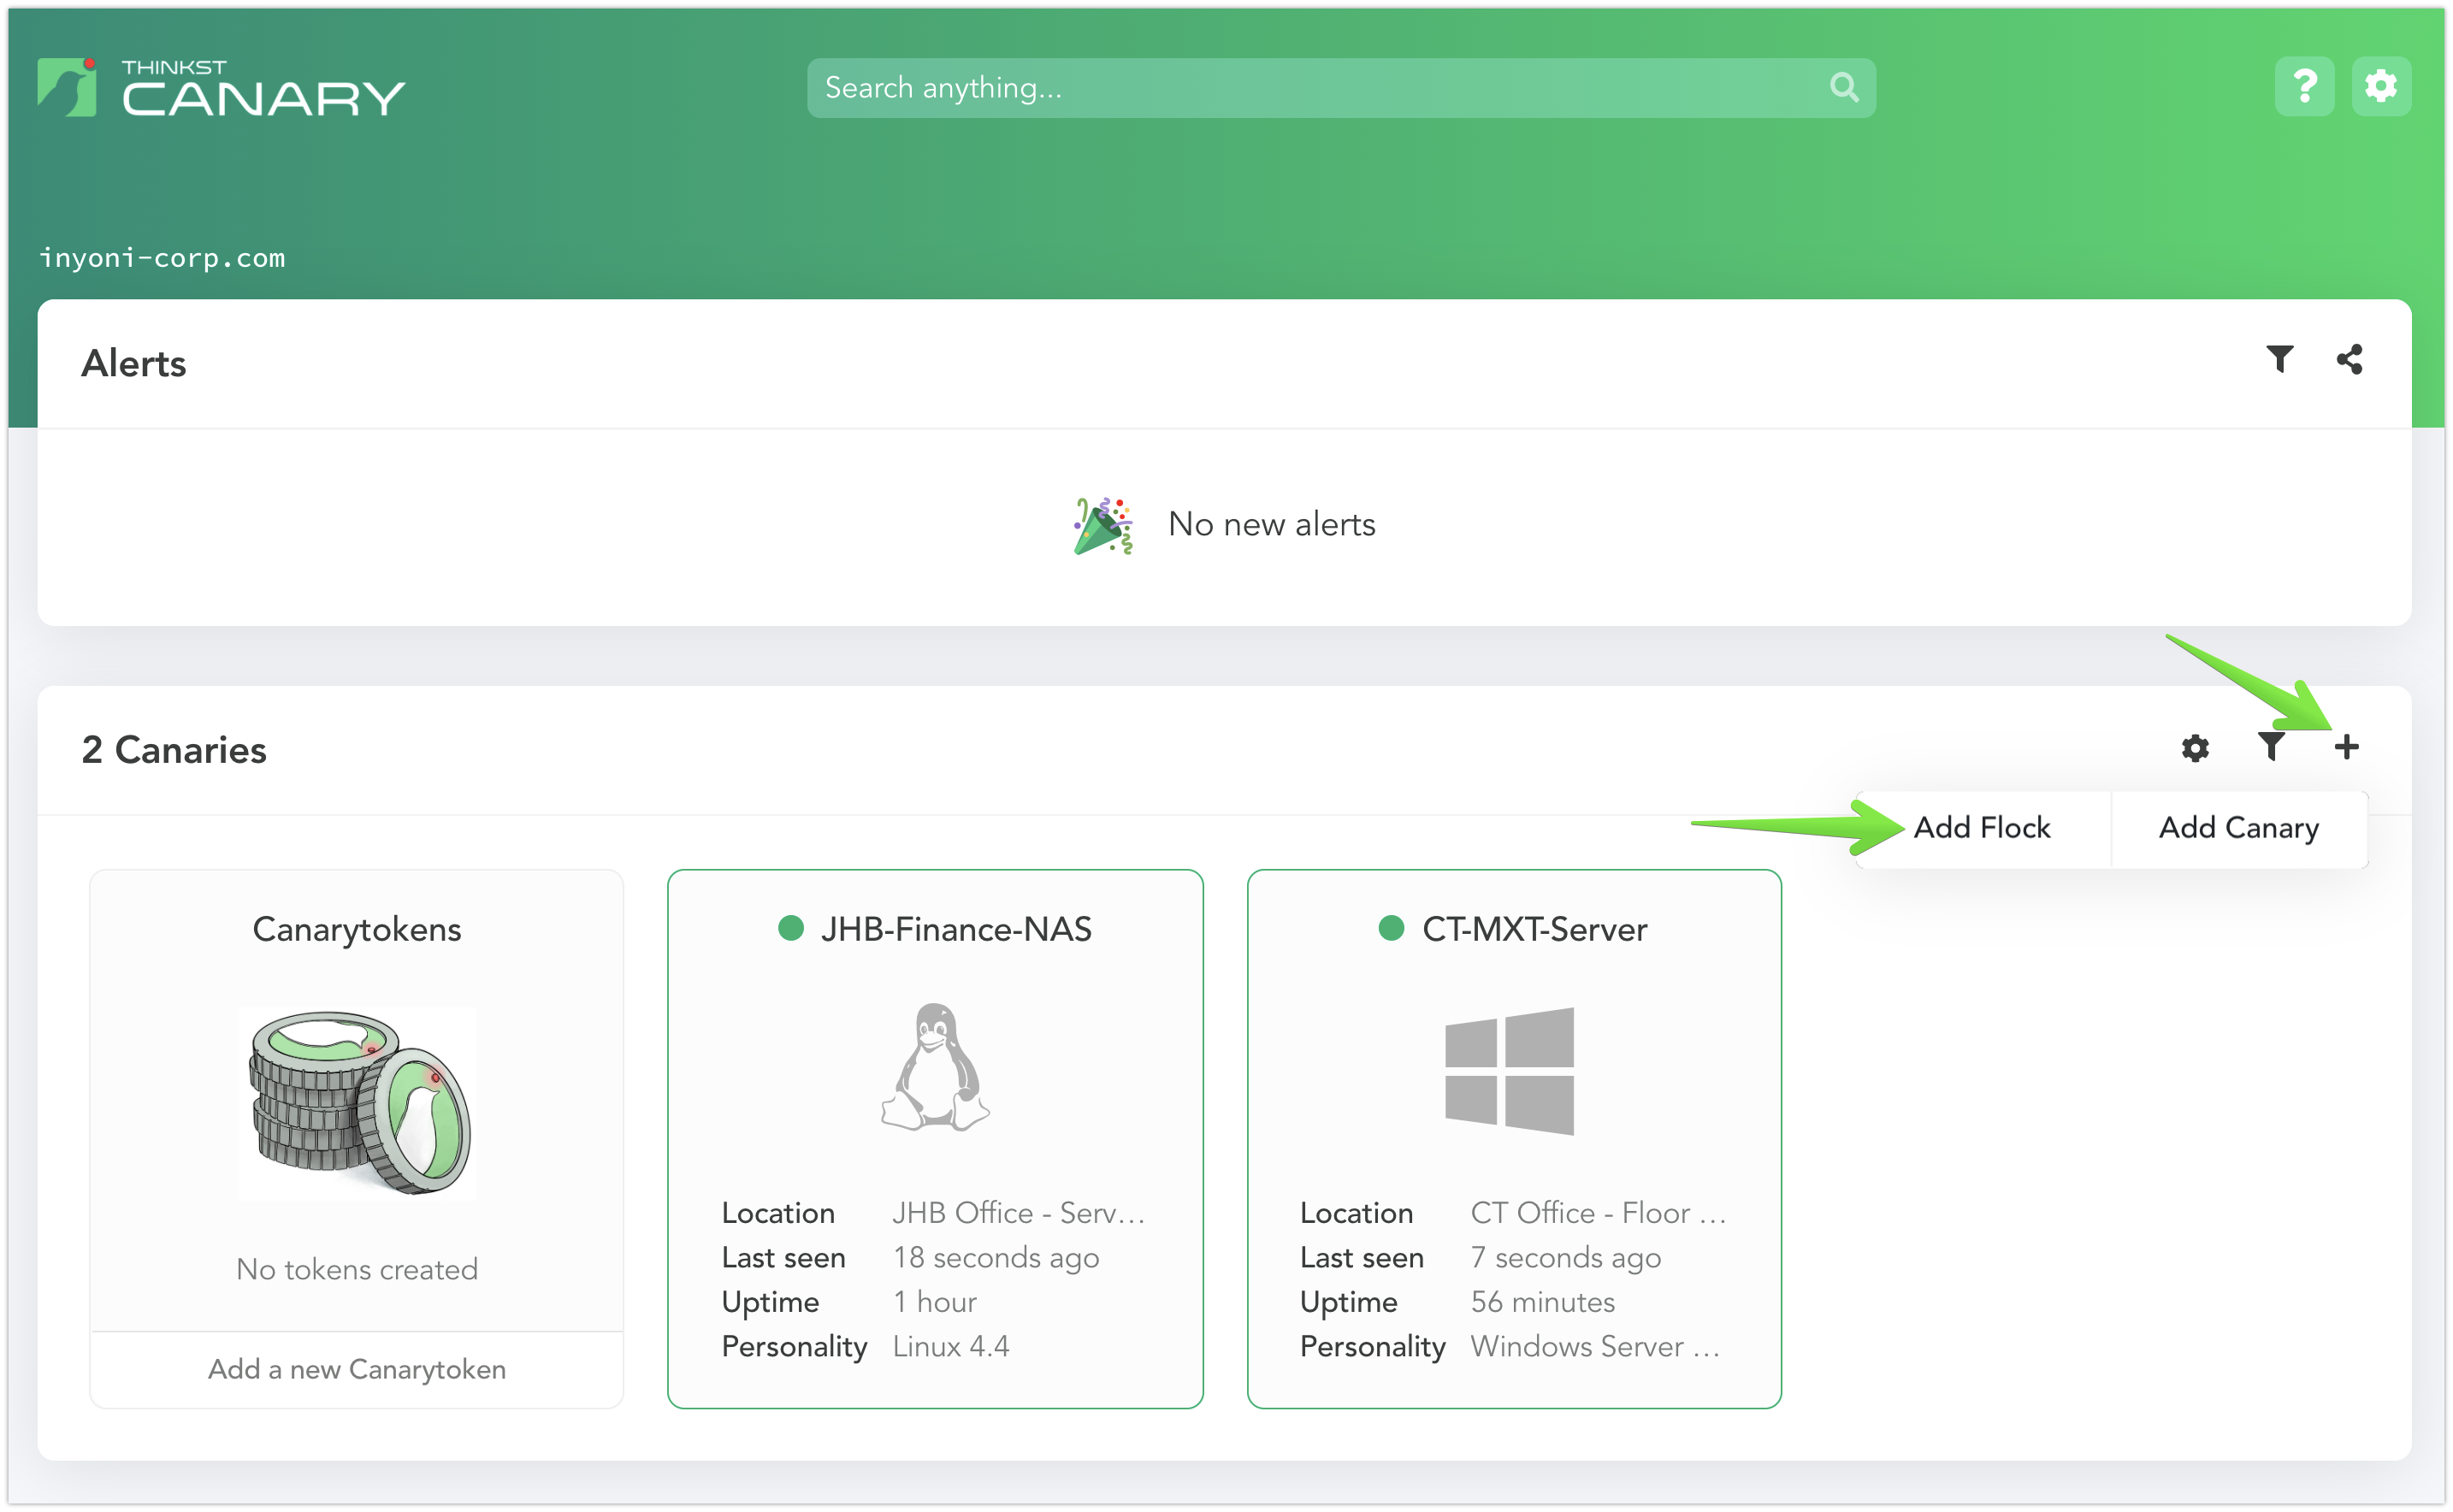The height and width of the screenshot is (1512, 2453).
Task: Click the No tokens created text
Action: pyautogui.click(x=357, y=1269)
